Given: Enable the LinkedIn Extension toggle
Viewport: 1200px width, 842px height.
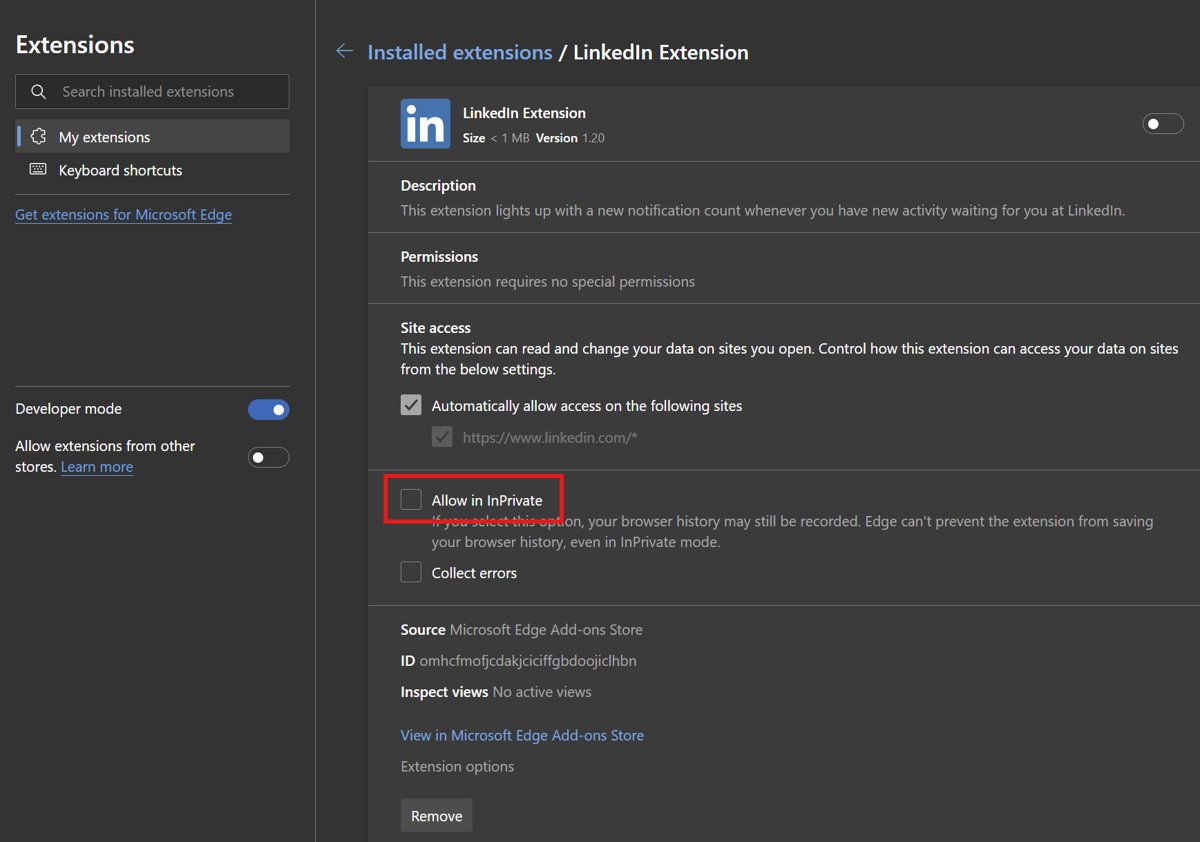Looking at the screenshot, I should point(1163,124).
